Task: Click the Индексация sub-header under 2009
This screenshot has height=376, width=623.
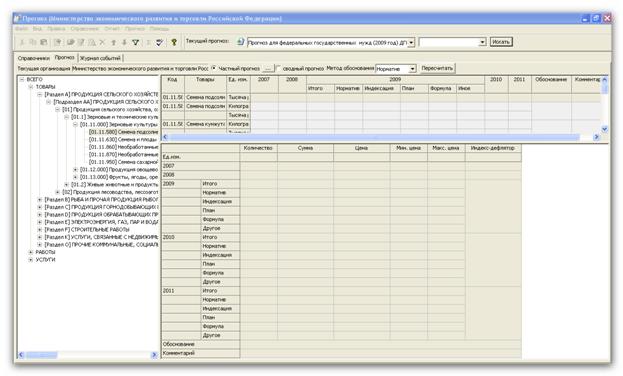Action: [381, 89]
